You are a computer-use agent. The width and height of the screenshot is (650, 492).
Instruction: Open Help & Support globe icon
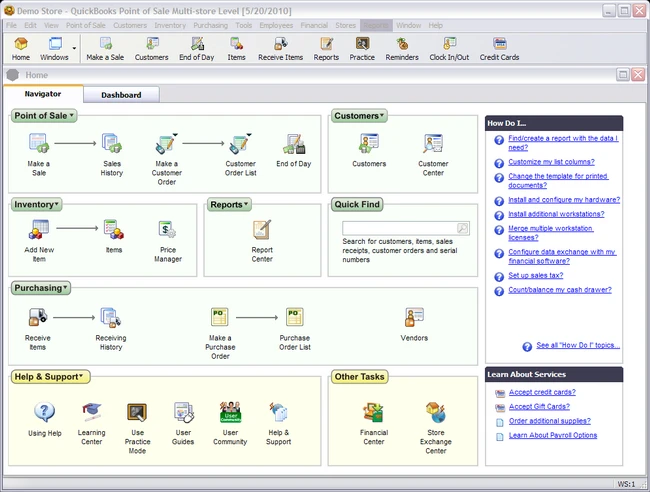278,412
